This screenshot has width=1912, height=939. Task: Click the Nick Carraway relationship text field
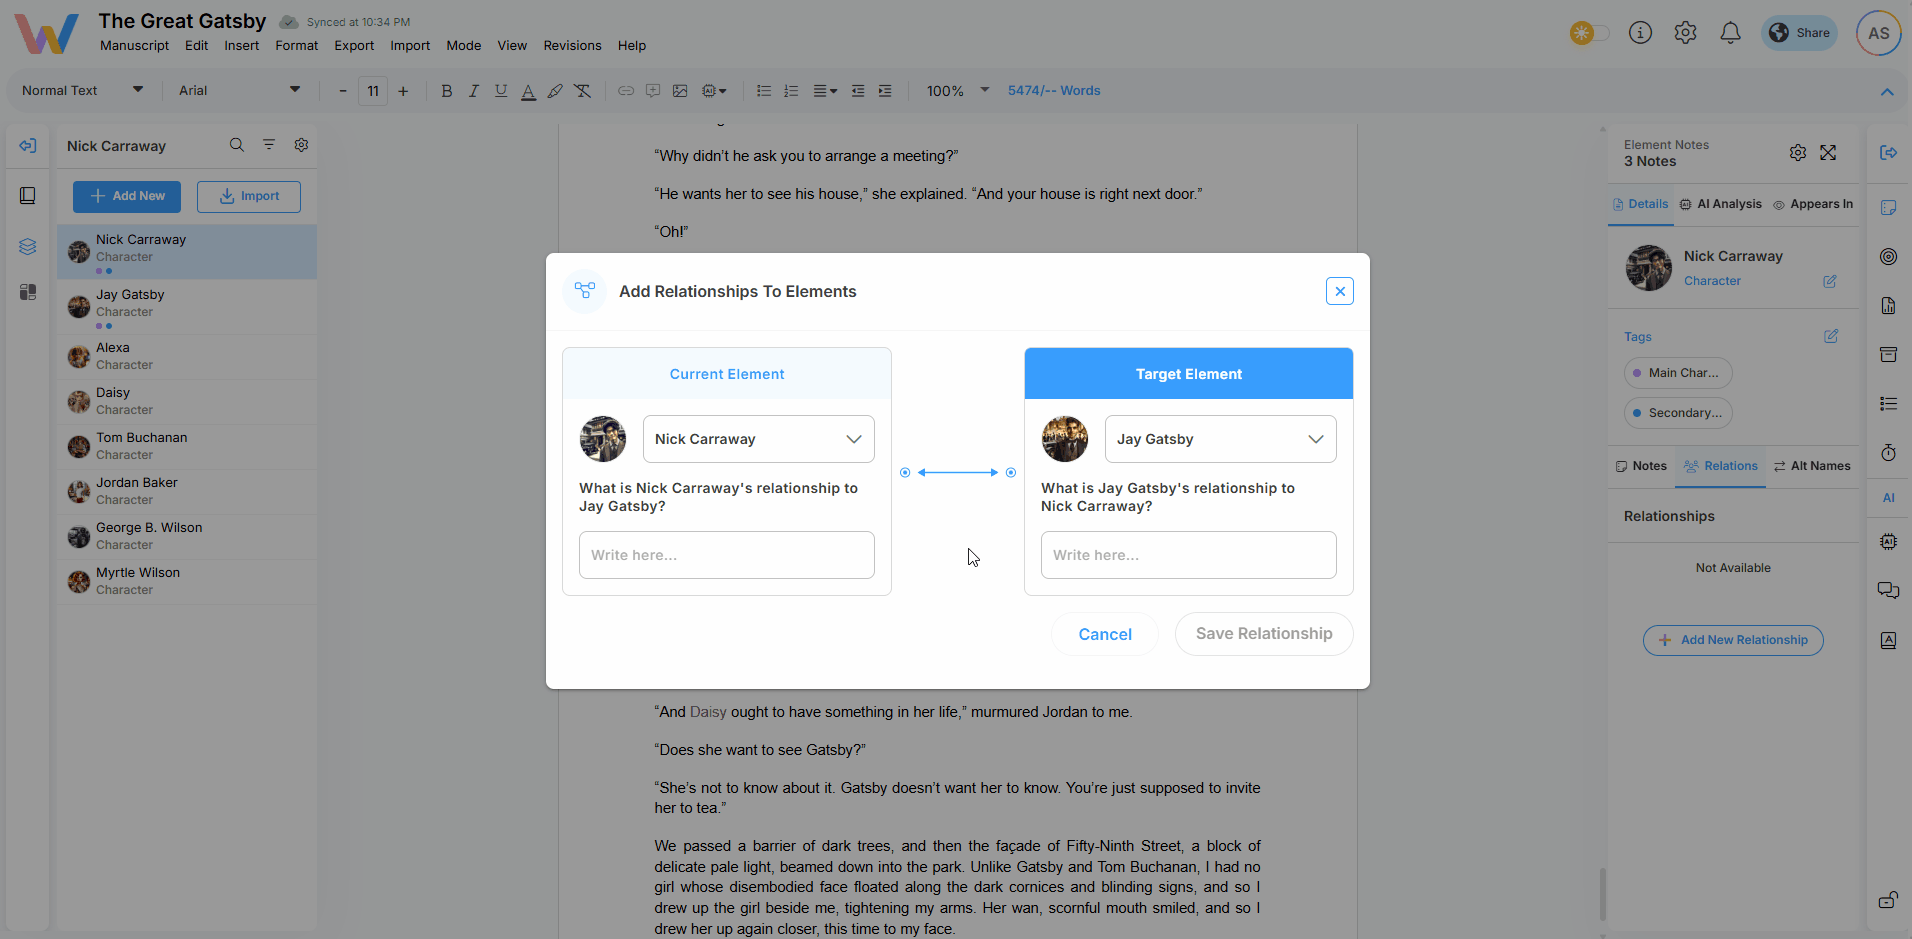tap(727, 555)
